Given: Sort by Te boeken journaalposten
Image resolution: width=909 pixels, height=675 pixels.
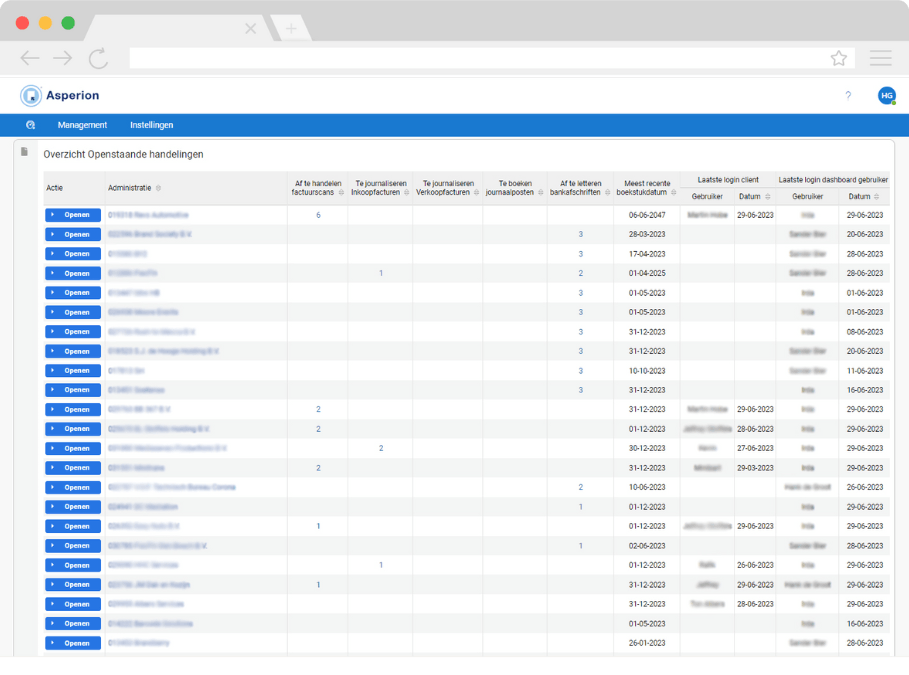Looking at the screenshot, I should (x=540, y=193).
